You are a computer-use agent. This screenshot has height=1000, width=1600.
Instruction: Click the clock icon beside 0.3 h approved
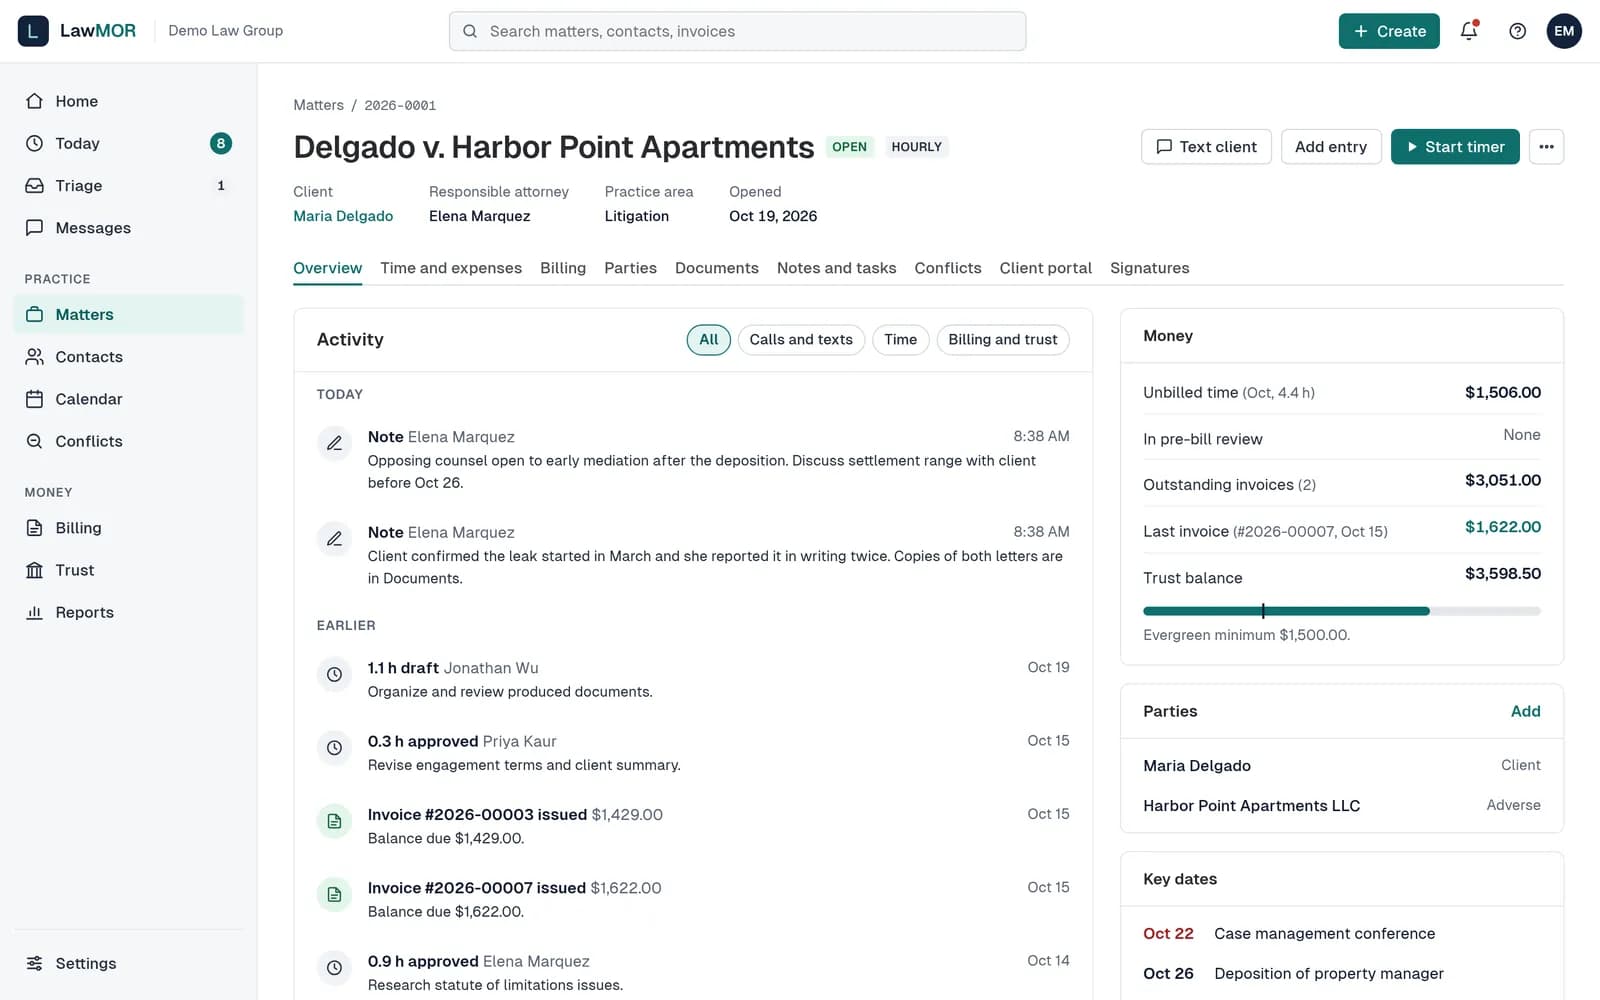[x=334, y=747]
